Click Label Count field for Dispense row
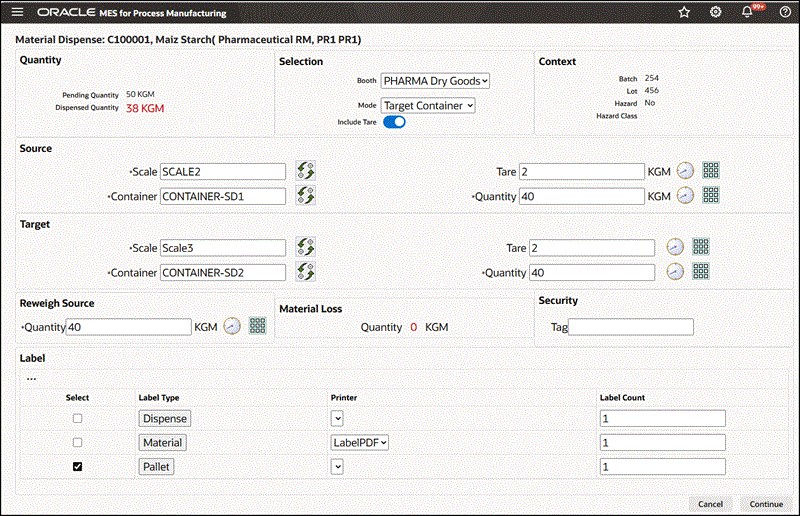 663,419
